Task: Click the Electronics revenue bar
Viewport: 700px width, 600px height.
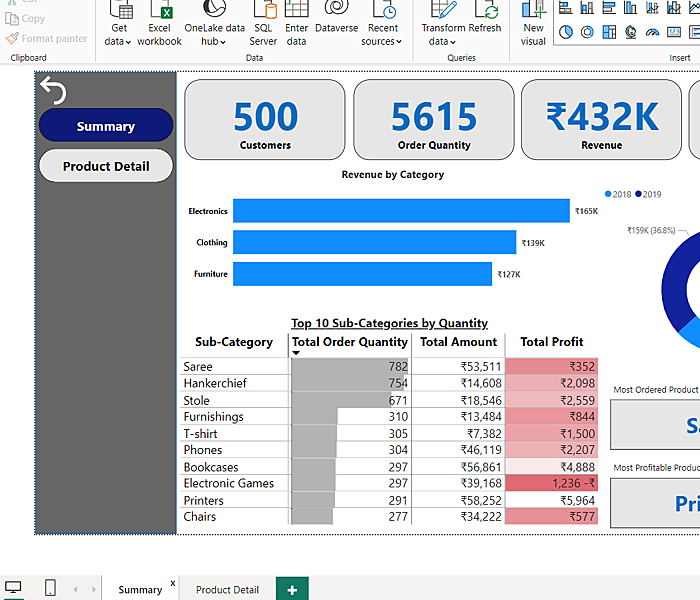Action: 400,211
